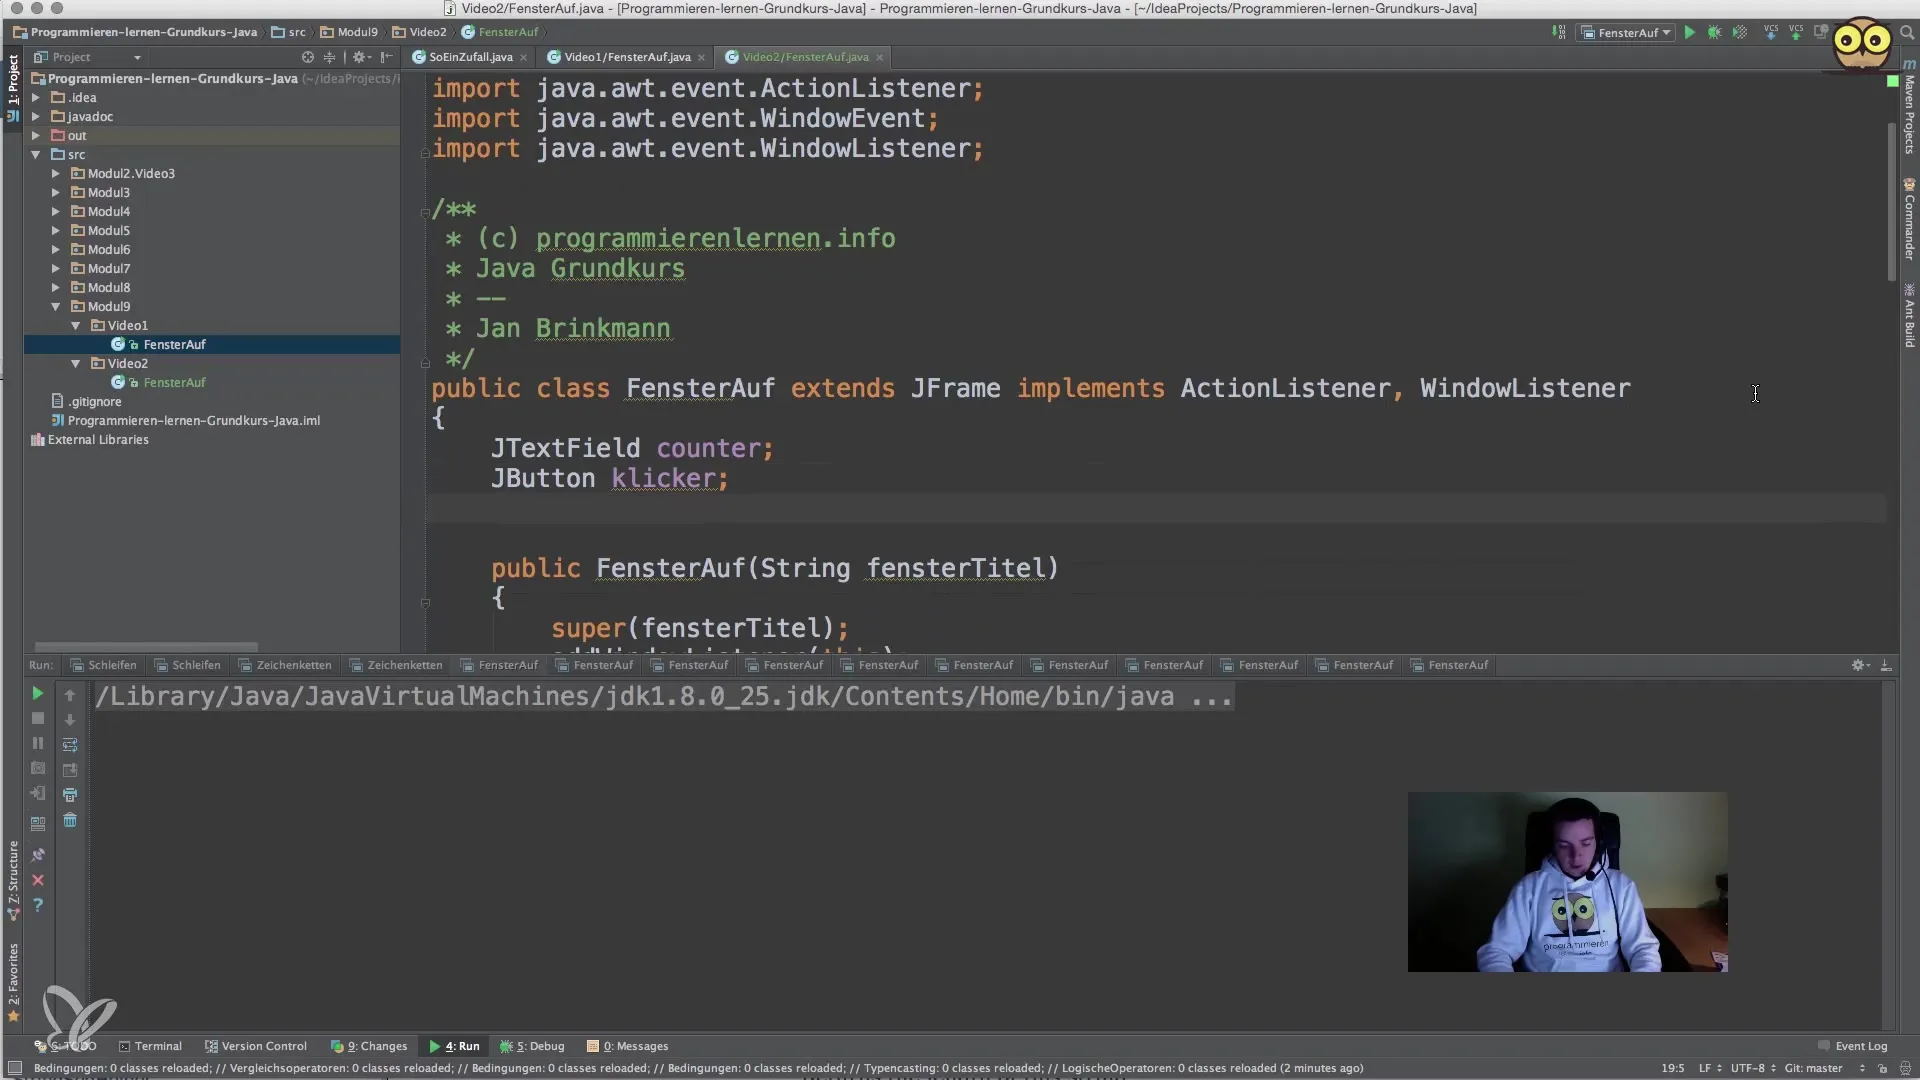
Task: Dump threads camera icon in Run panel
Action: click(x=37, y=768)
